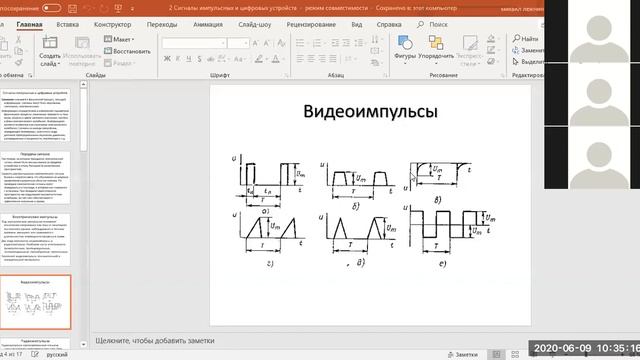Open Экспресс-стили quick styles

click(469, 51)
